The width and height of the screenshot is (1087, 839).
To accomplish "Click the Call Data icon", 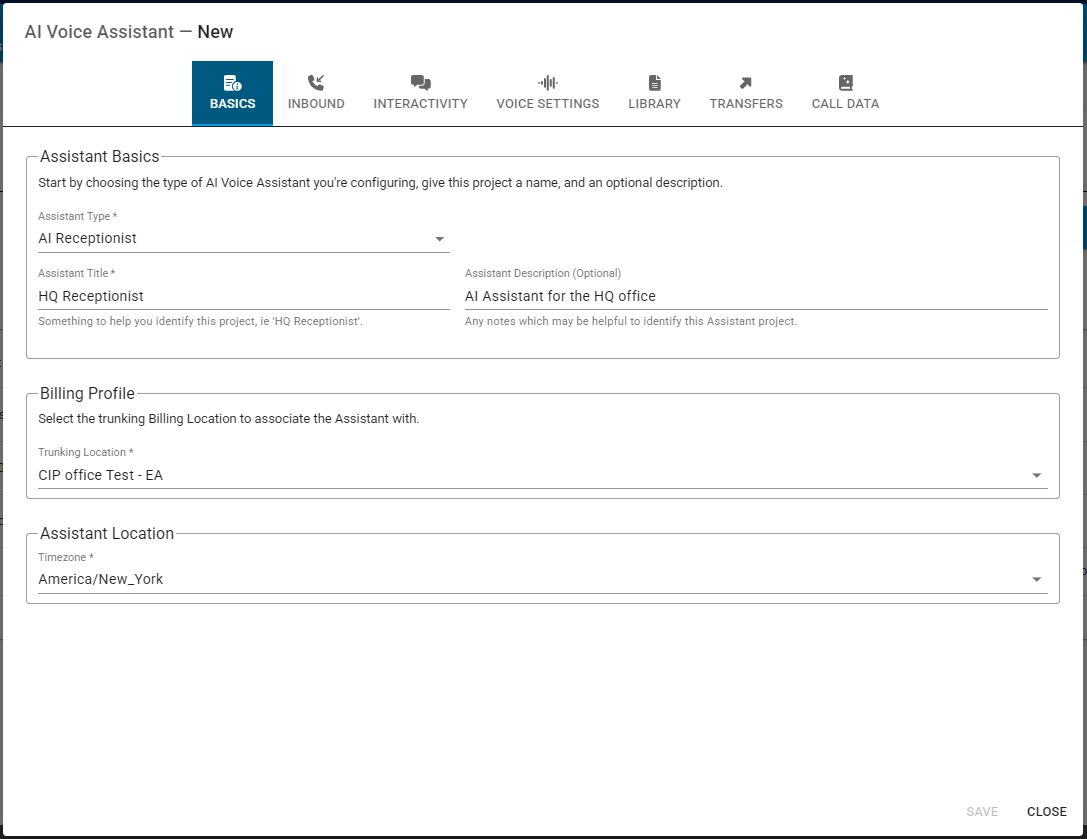I will (x=845, y=83).
